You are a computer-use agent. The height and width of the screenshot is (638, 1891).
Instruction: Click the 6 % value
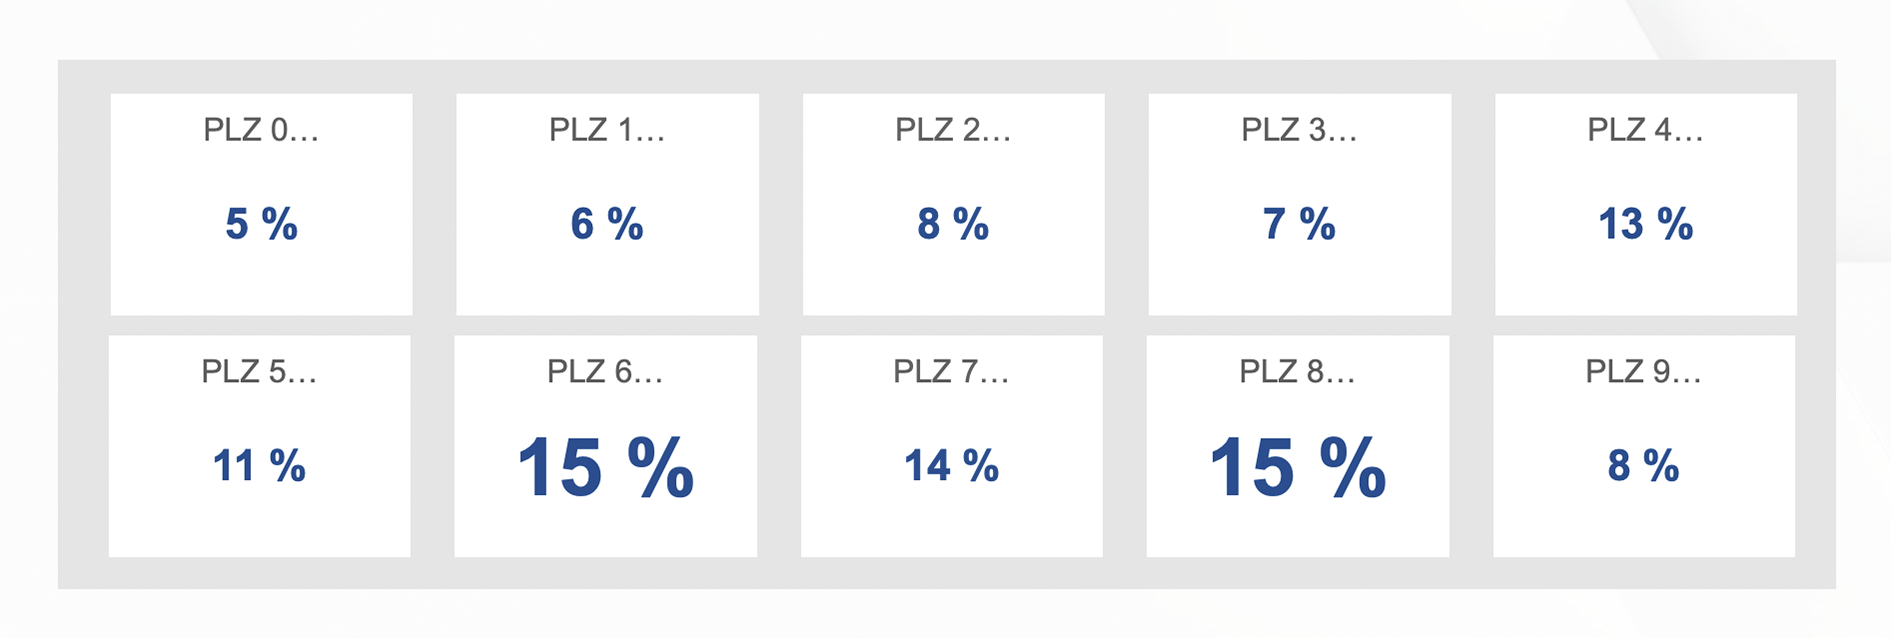click(607, 224)
